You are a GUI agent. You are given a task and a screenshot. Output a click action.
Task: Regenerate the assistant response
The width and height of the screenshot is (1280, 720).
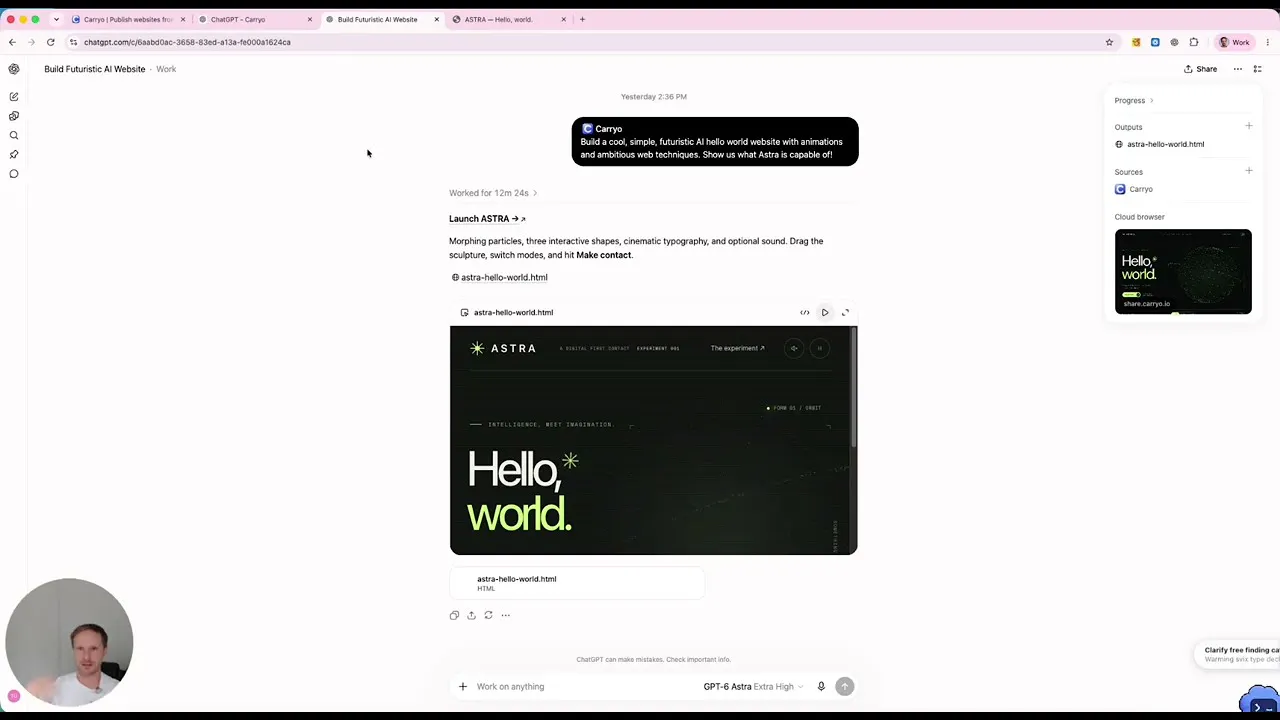pyautogui.click(x=488, y=615)
